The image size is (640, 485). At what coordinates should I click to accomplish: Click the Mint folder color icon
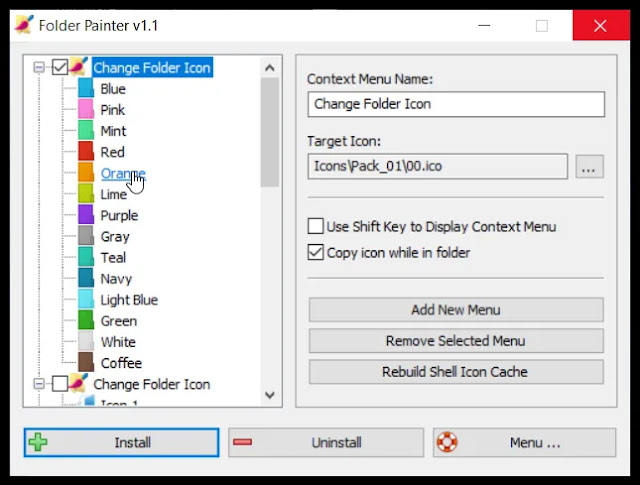[86, 131]
